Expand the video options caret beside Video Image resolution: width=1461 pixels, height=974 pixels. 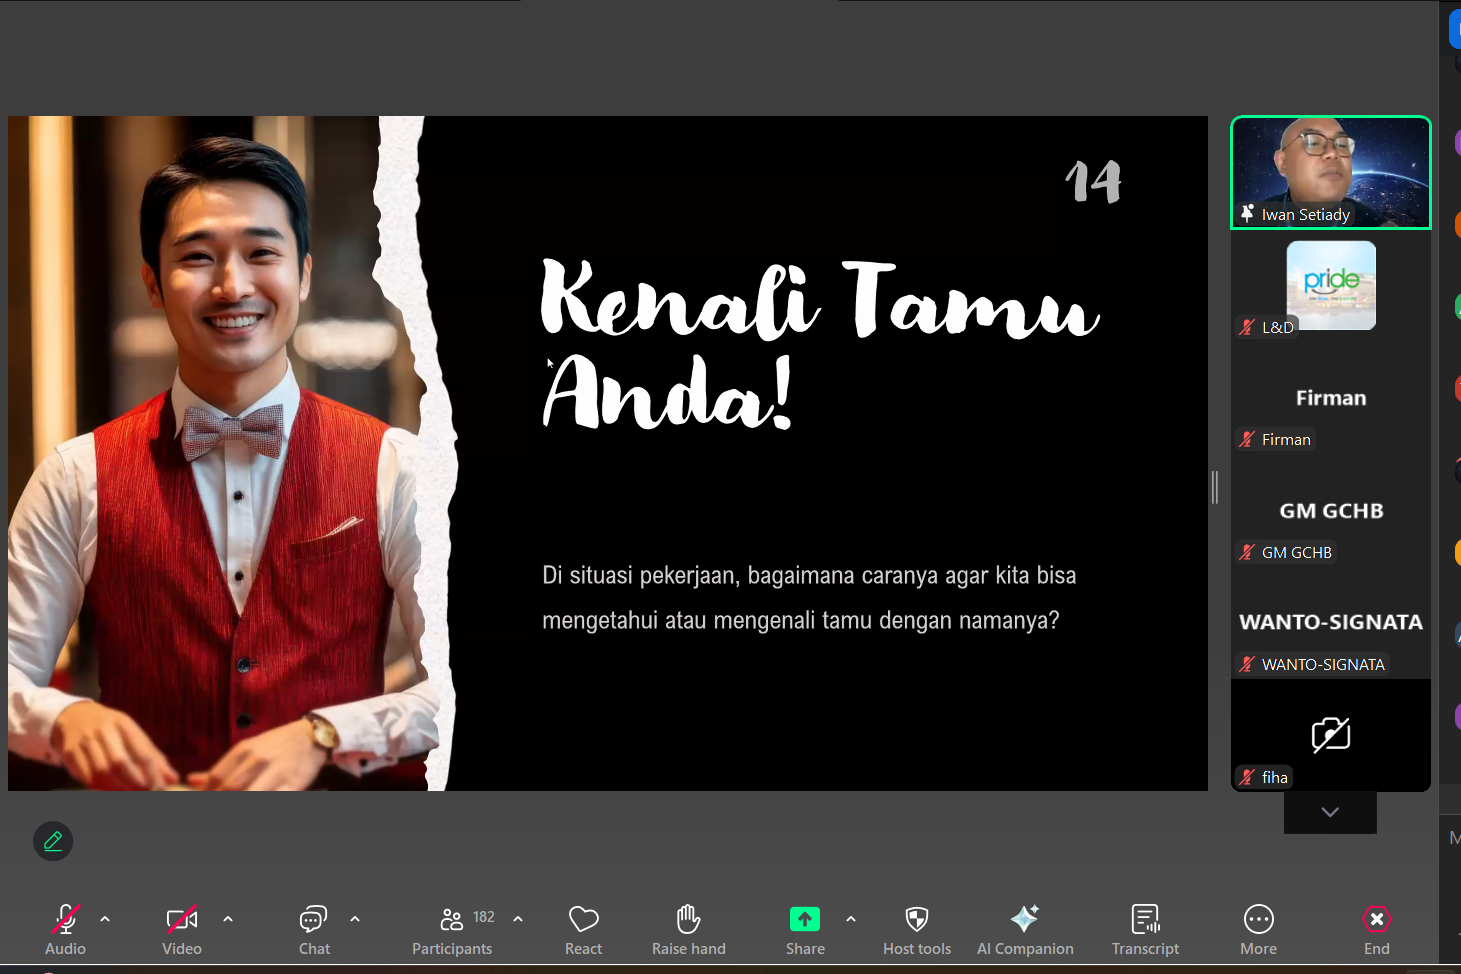tap(228, 919)
